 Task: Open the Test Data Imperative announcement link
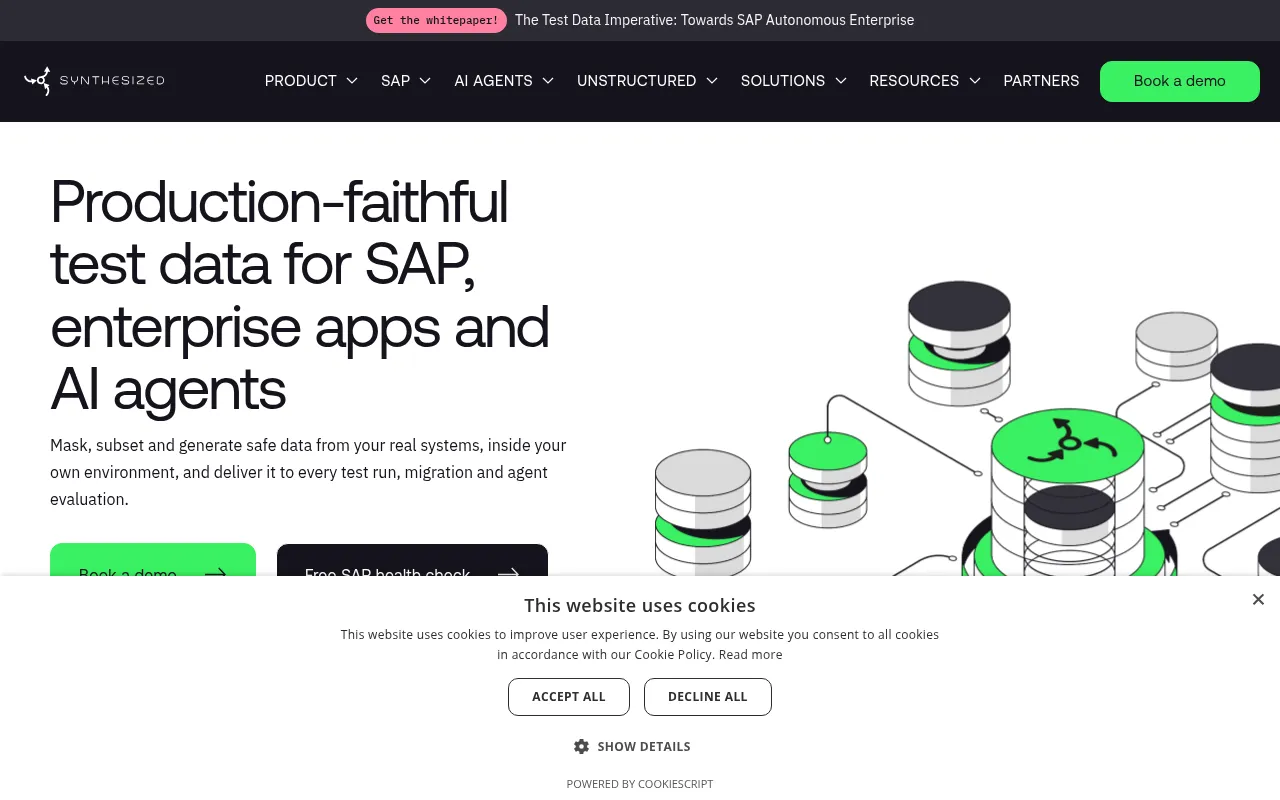click(x=714, y=20)
